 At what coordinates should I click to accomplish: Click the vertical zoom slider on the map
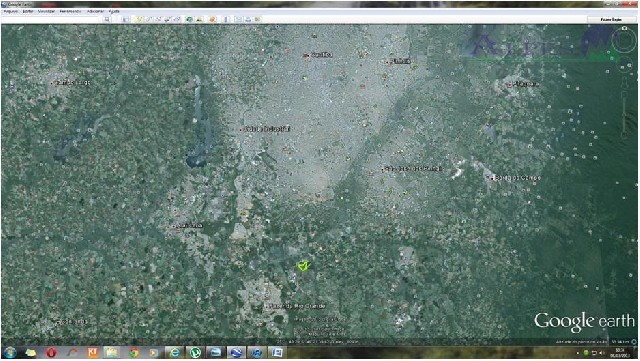tap(624, 114)
